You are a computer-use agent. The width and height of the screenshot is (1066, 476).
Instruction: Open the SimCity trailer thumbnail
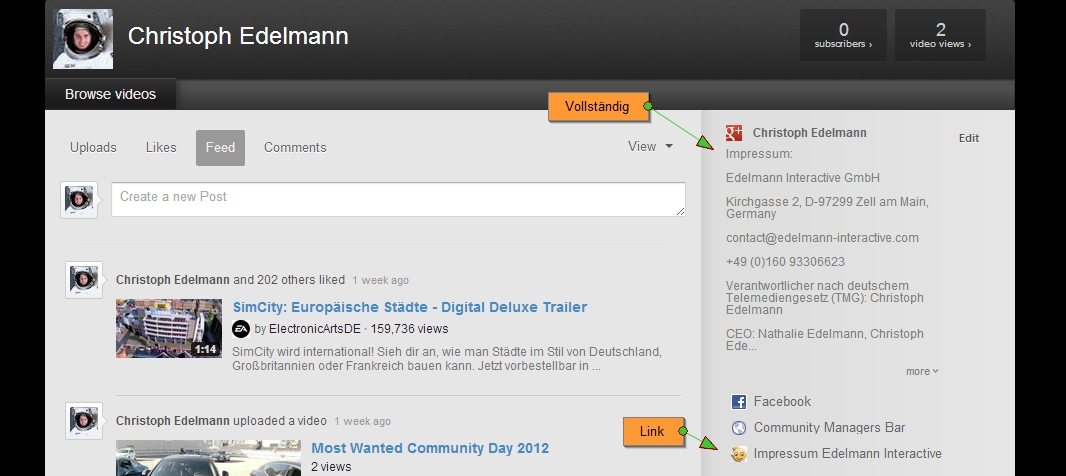point(169,328)
